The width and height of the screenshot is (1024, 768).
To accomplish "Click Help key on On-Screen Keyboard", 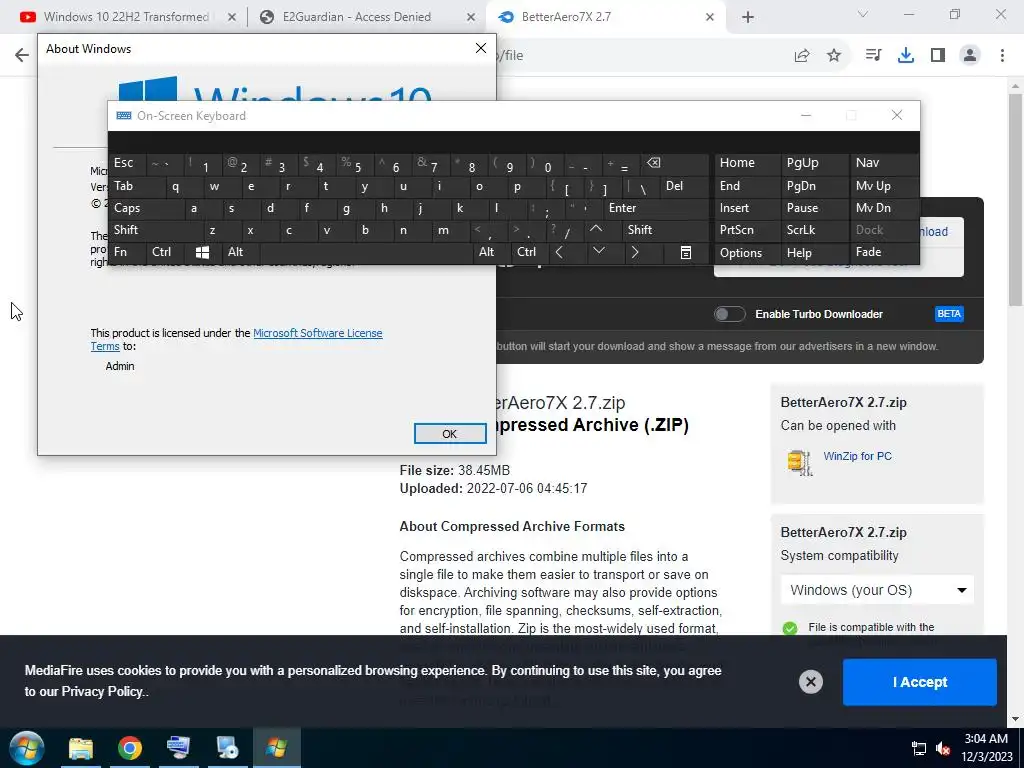I will click(x=814, y=253).
